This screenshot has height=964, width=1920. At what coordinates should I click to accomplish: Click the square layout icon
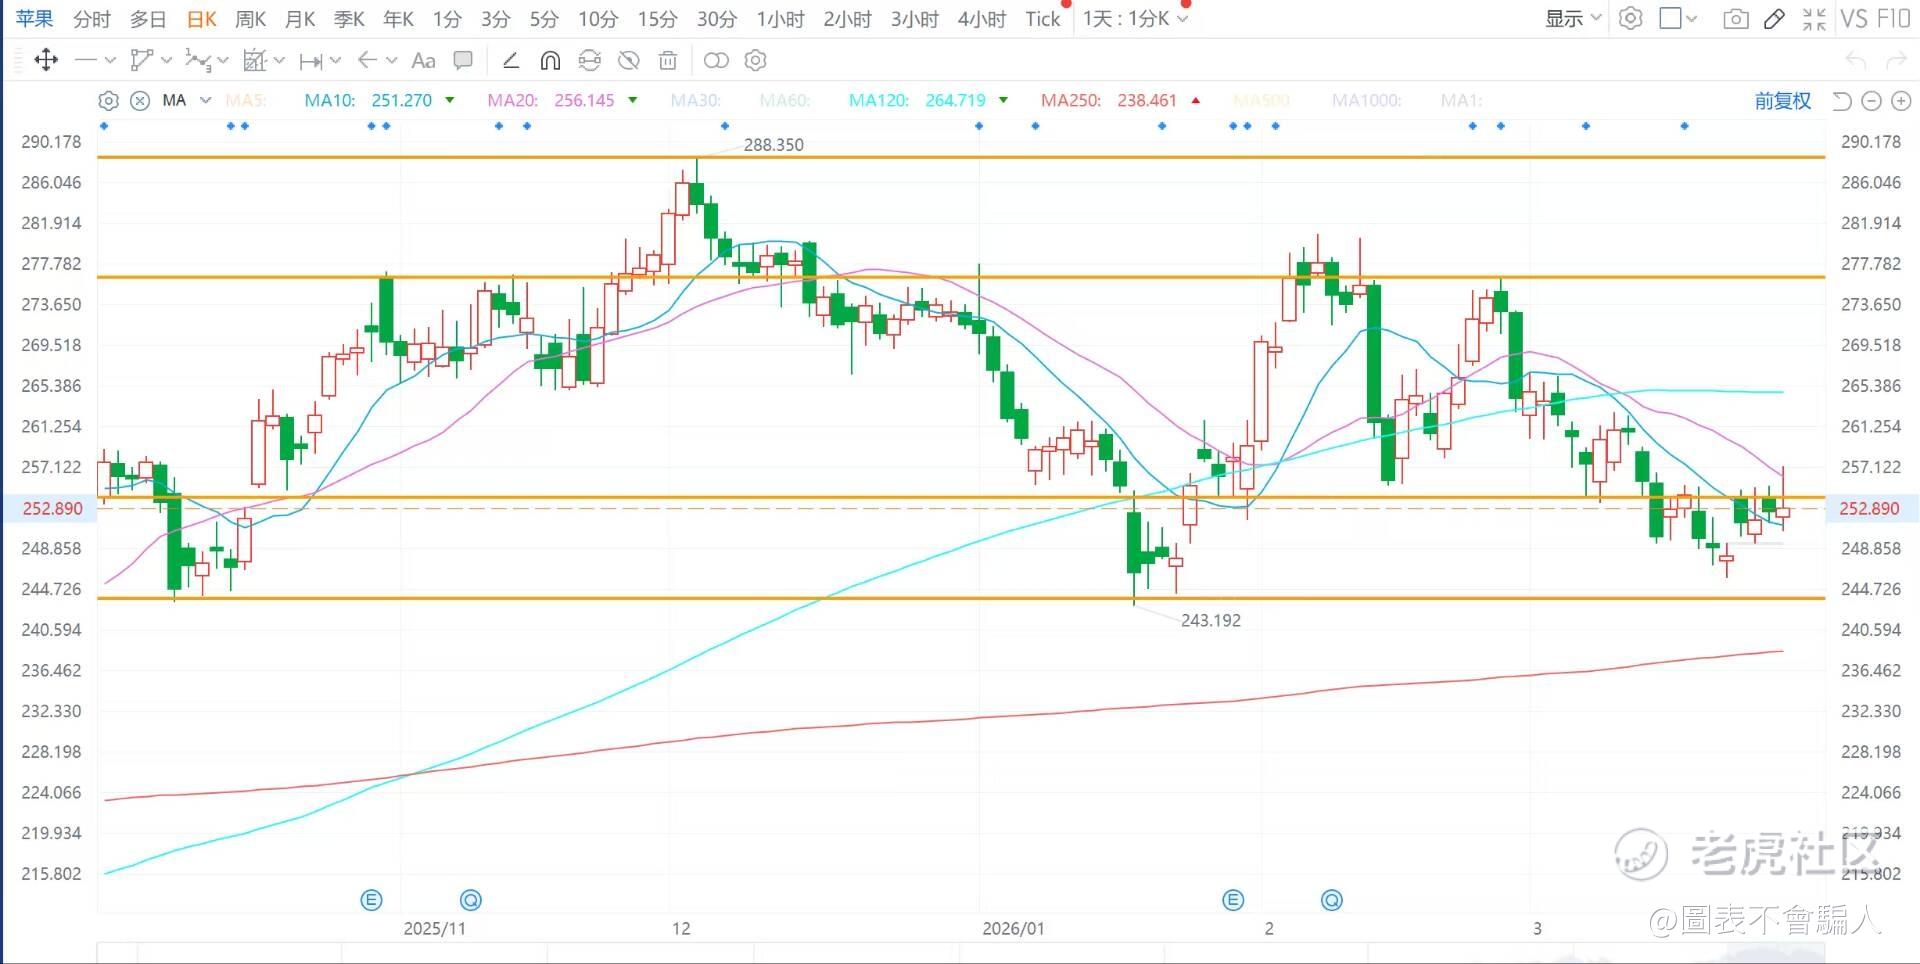pos(1670,18)
